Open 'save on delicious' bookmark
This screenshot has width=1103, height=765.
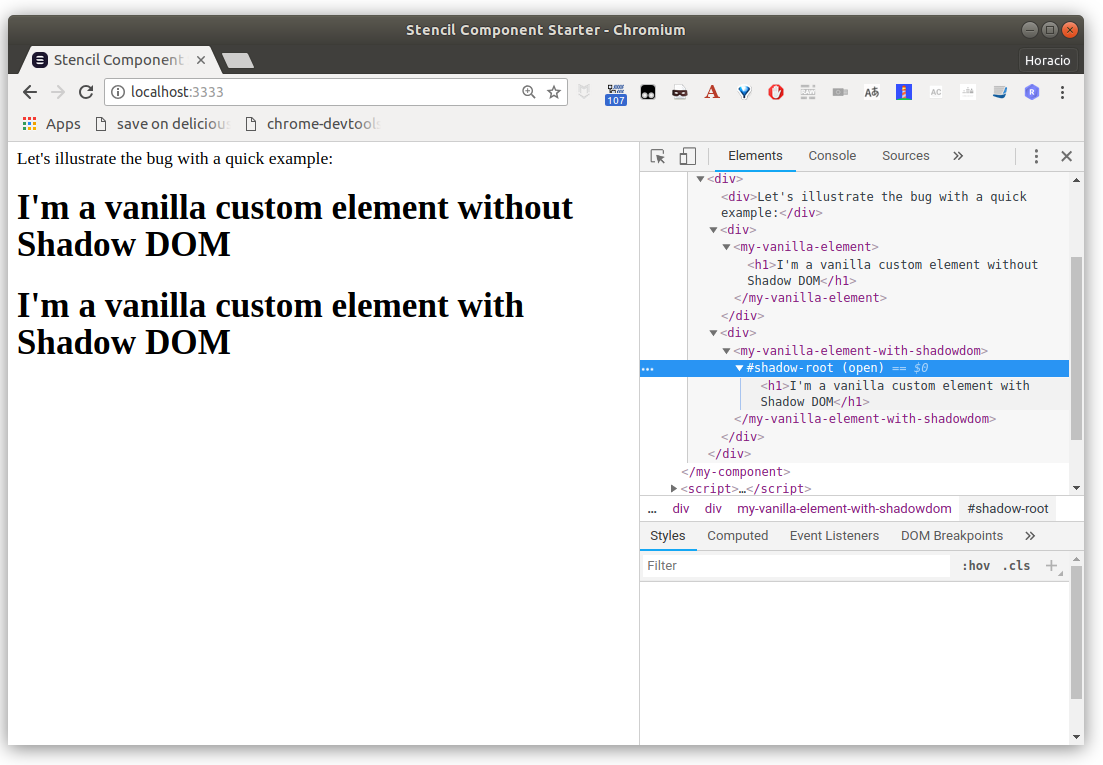pyautogui.click(x=162, y=124)
